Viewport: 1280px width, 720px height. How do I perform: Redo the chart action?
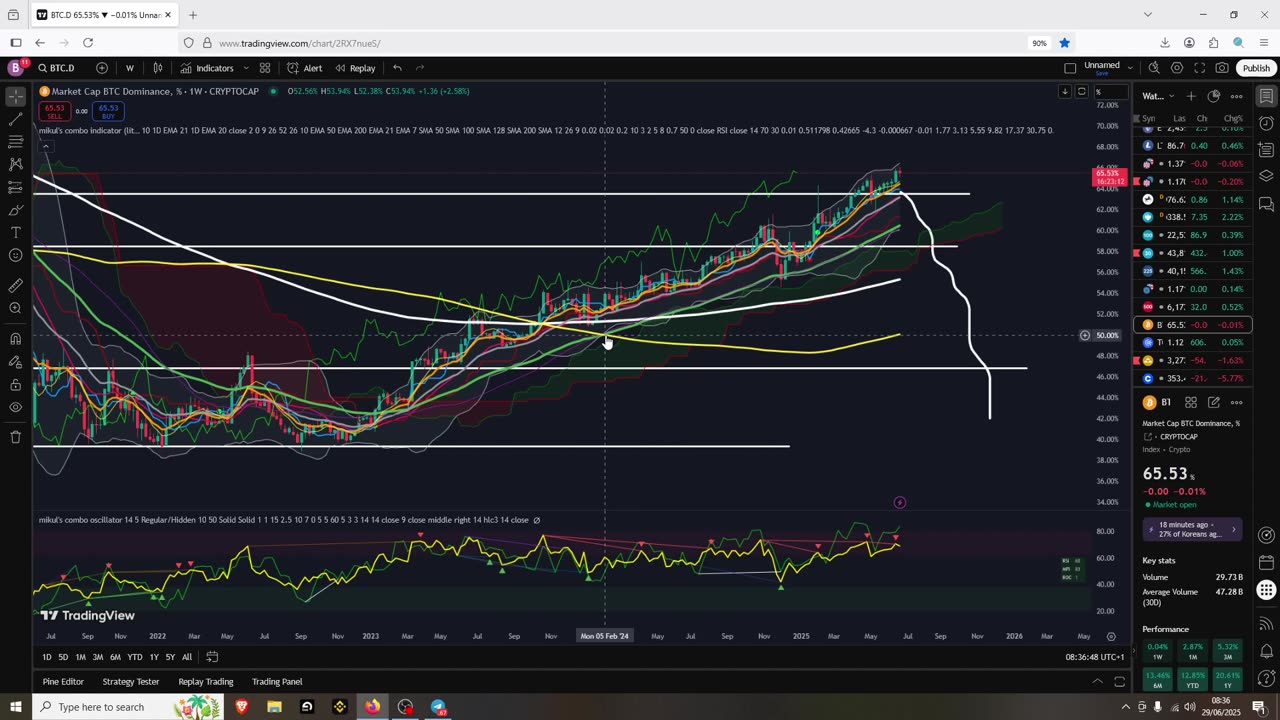tap(420, 68)
